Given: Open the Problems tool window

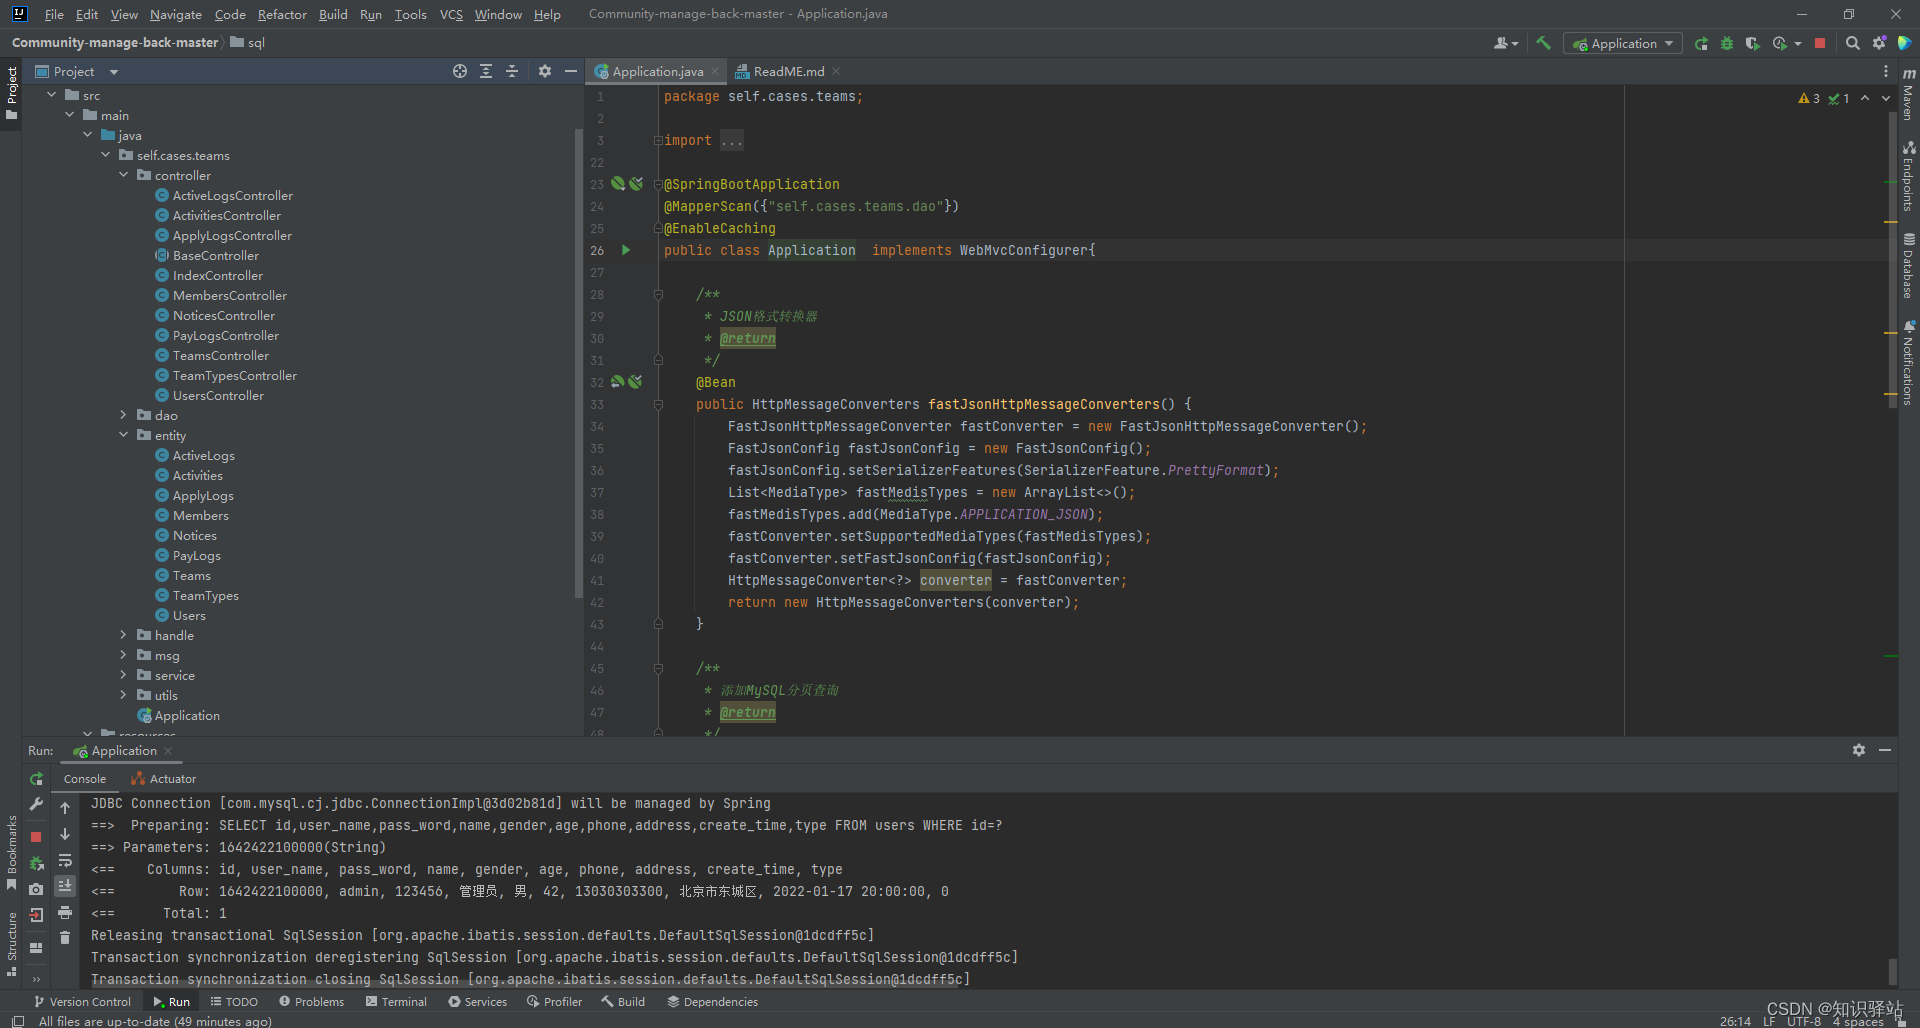Looking at the screenshot, I should tap(311, 1001).
